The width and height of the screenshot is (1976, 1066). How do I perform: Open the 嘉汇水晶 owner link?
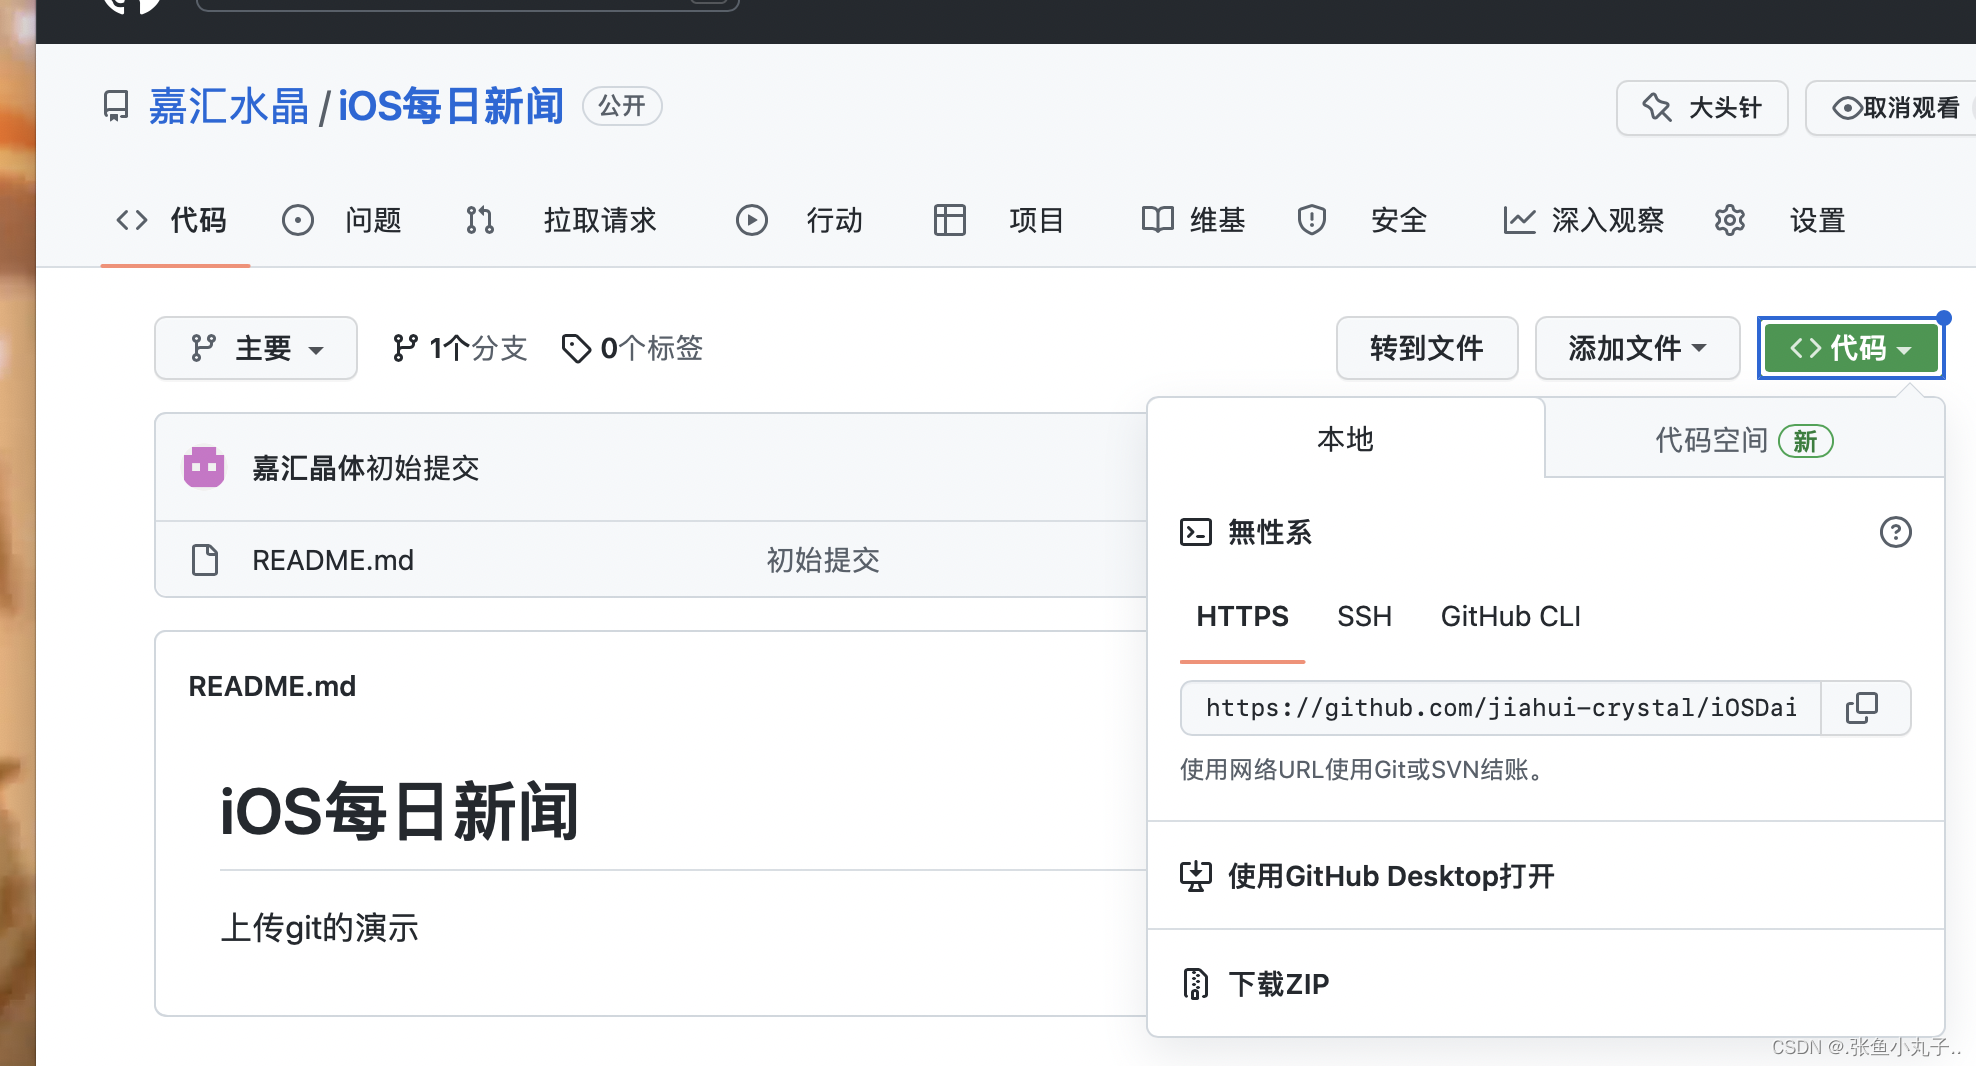pos(229,106)
